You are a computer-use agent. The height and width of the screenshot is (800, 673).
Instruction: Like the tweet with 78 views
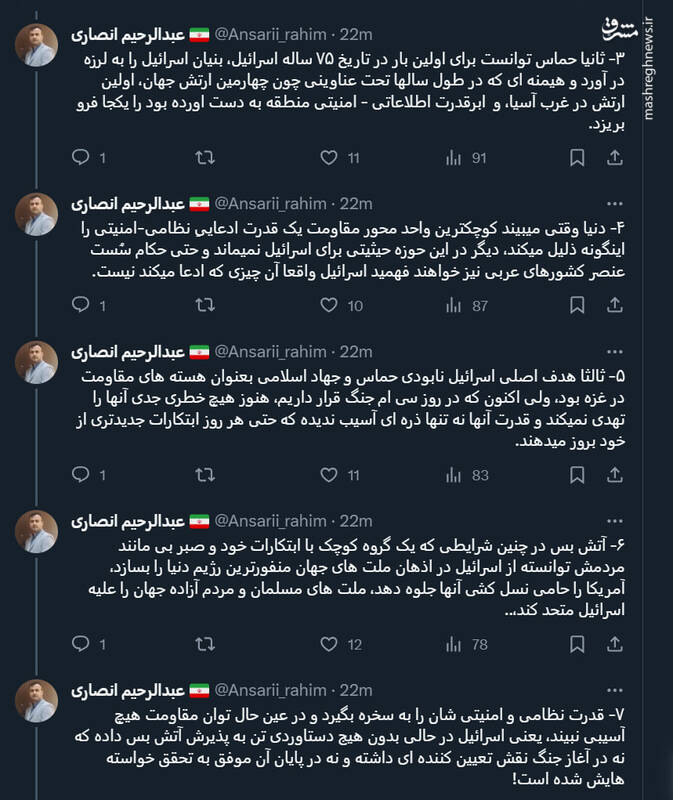pos(328,644)
